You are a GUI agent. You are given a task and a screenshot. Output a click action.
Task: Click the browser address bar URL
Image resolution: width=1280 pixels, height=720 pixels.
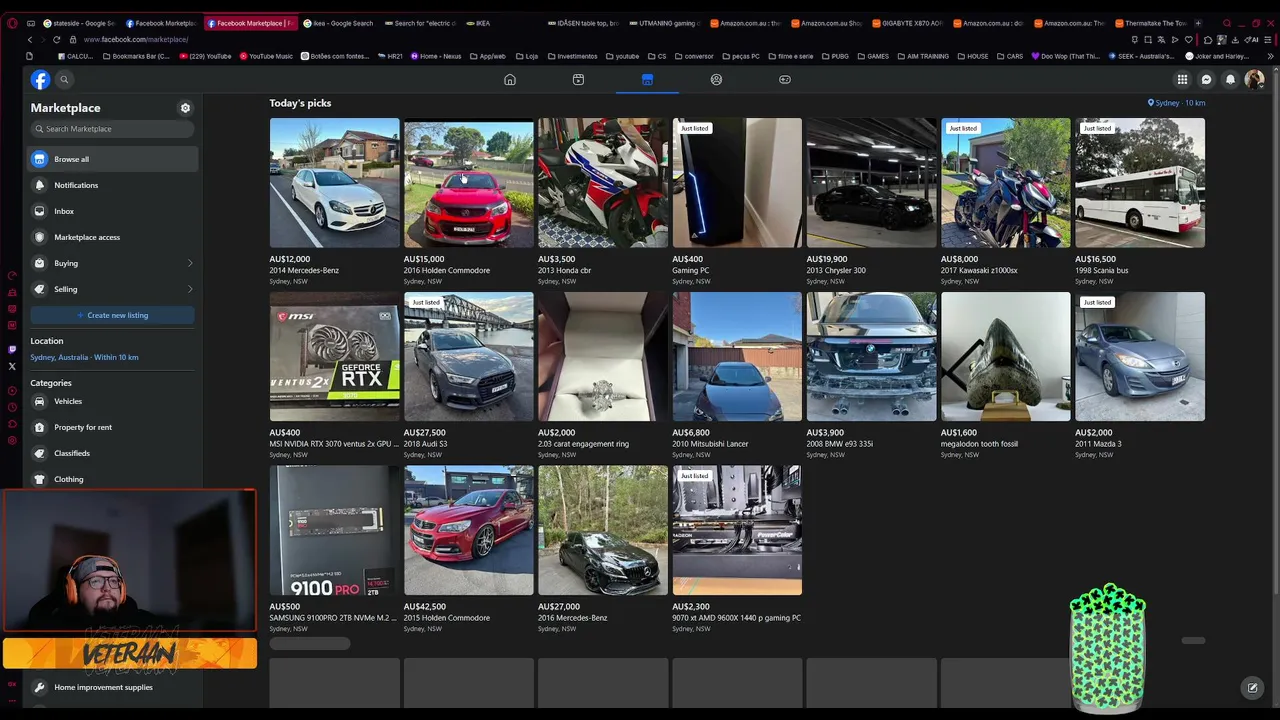click(136, 39)
